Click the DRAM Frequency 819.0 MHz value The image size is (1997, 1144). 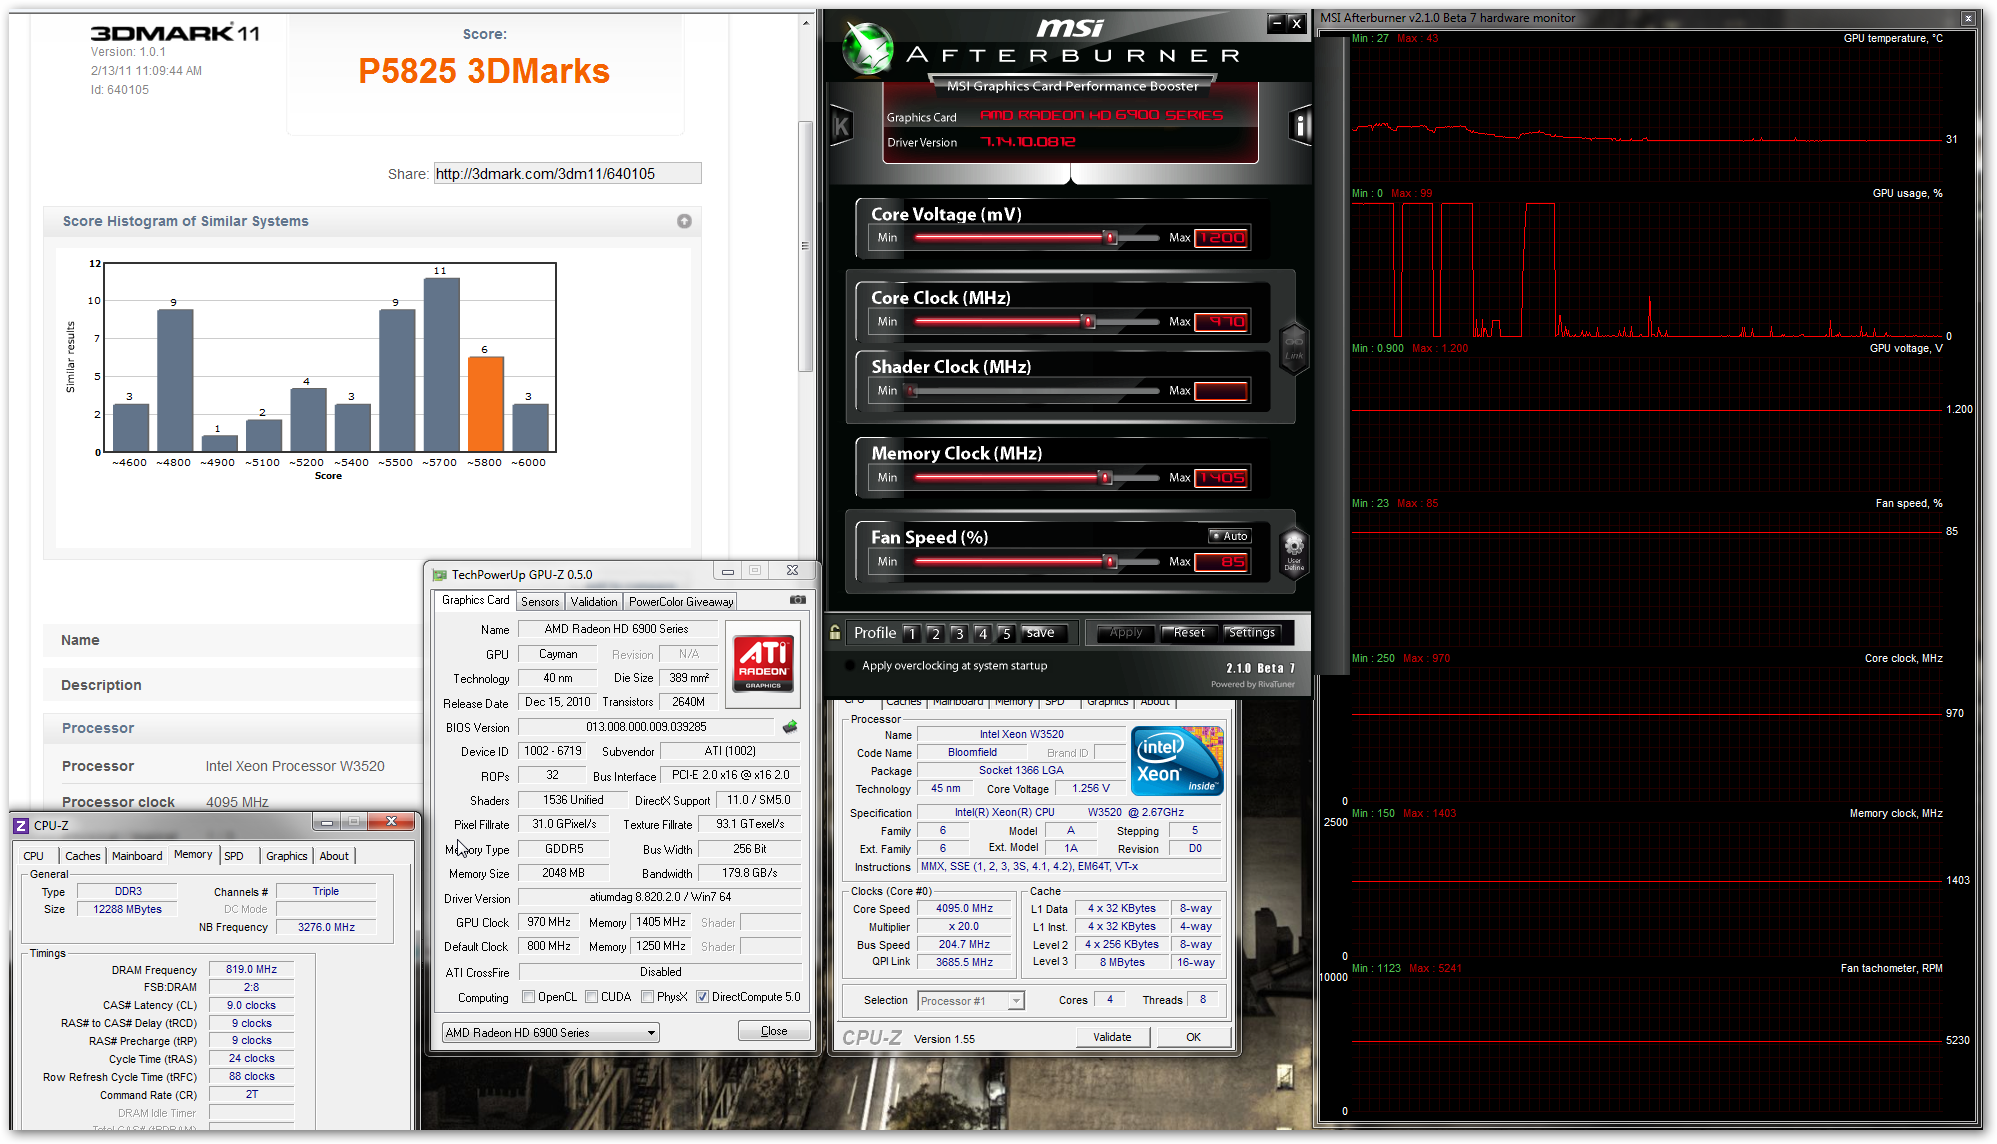pos(251,969)
